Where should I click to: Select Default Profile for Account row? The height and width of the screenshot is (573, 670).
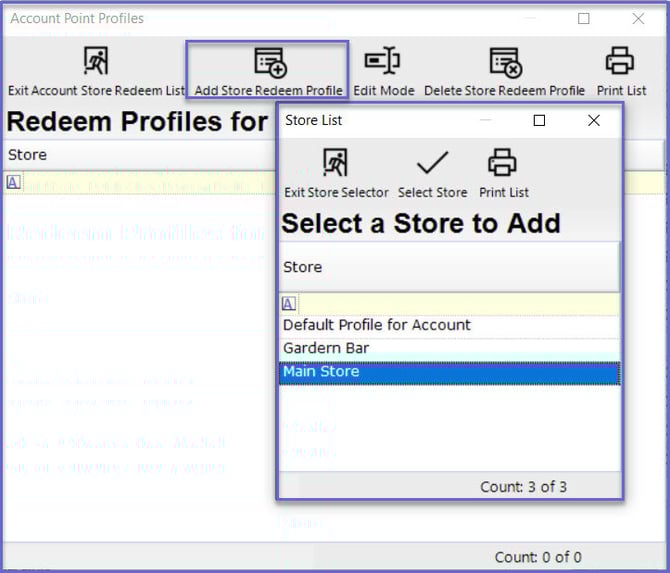(x=376, y=325)
